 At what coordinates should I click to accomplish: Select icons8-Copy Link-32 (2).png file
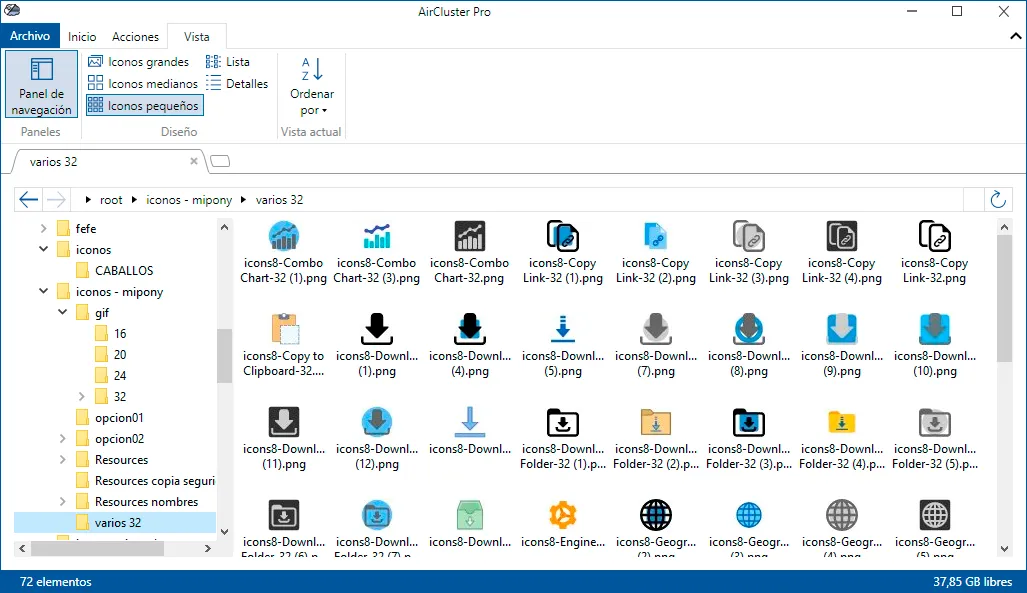656,253
